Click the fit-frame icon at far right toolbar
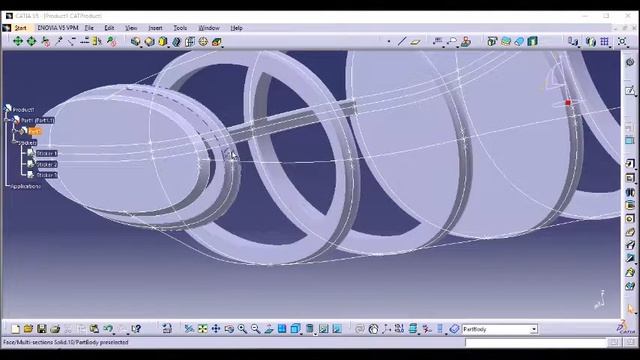 pyautogui.click(x=622, y=41)
